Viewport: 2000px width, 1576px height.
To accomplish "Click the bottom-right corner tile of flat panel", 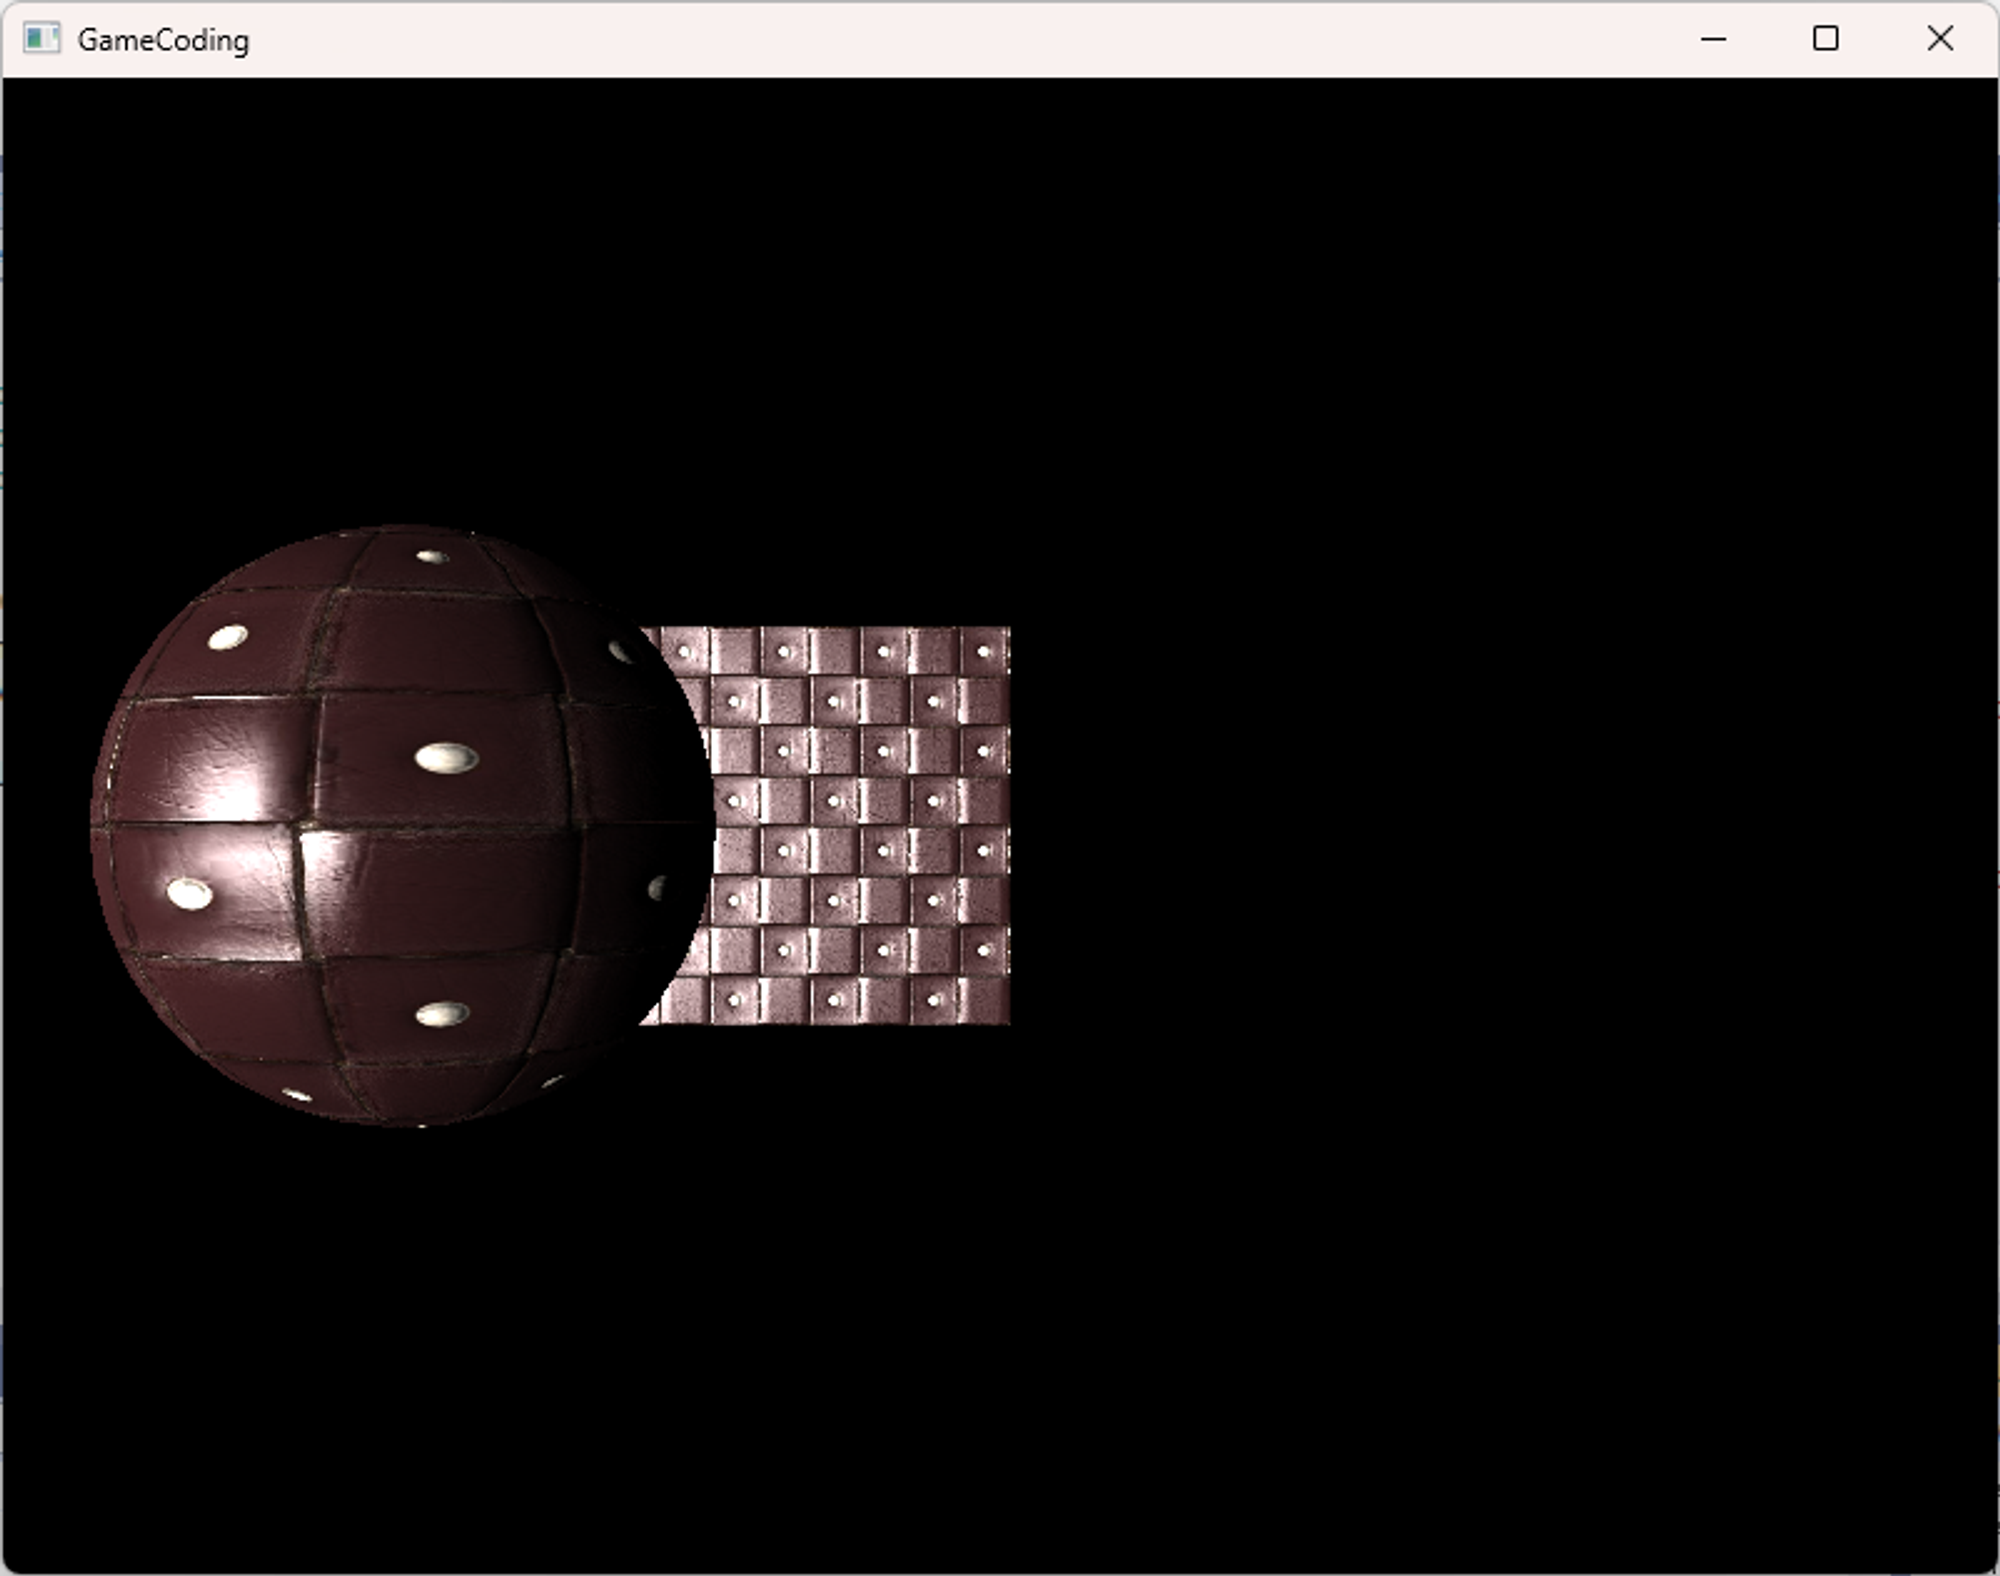I will pos(985,1000).
